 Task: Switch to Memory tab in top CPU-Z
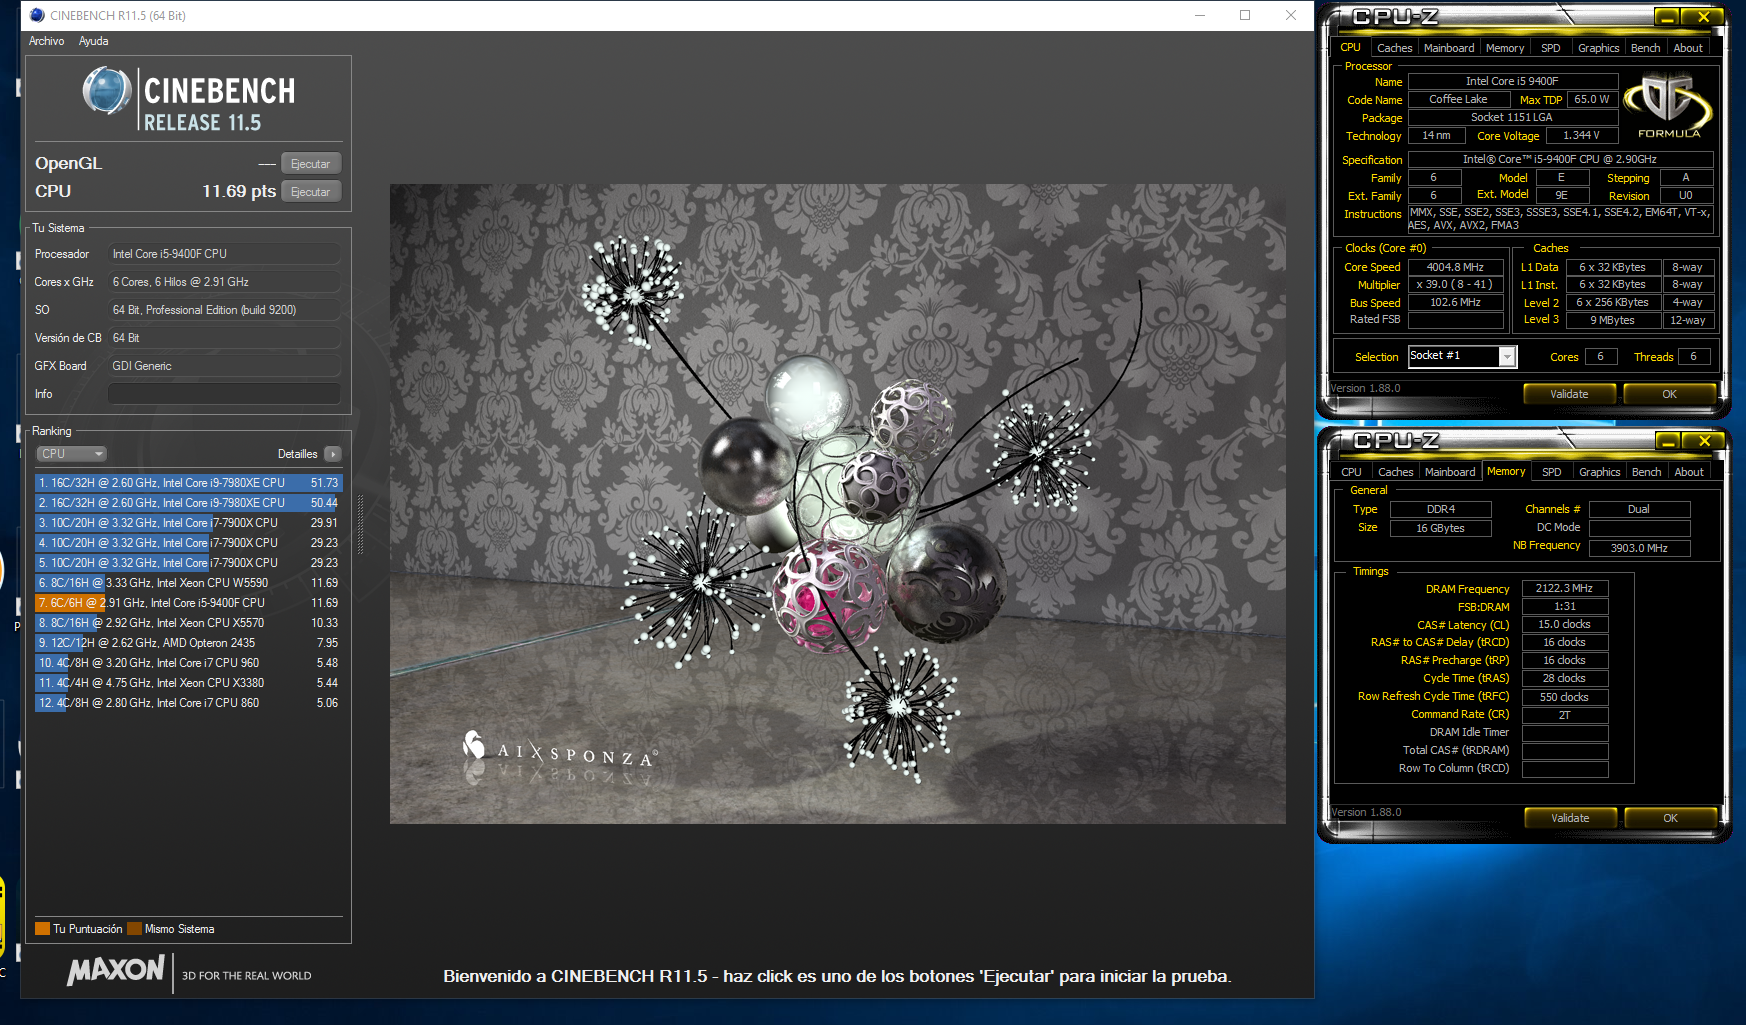coord(1505,48)
